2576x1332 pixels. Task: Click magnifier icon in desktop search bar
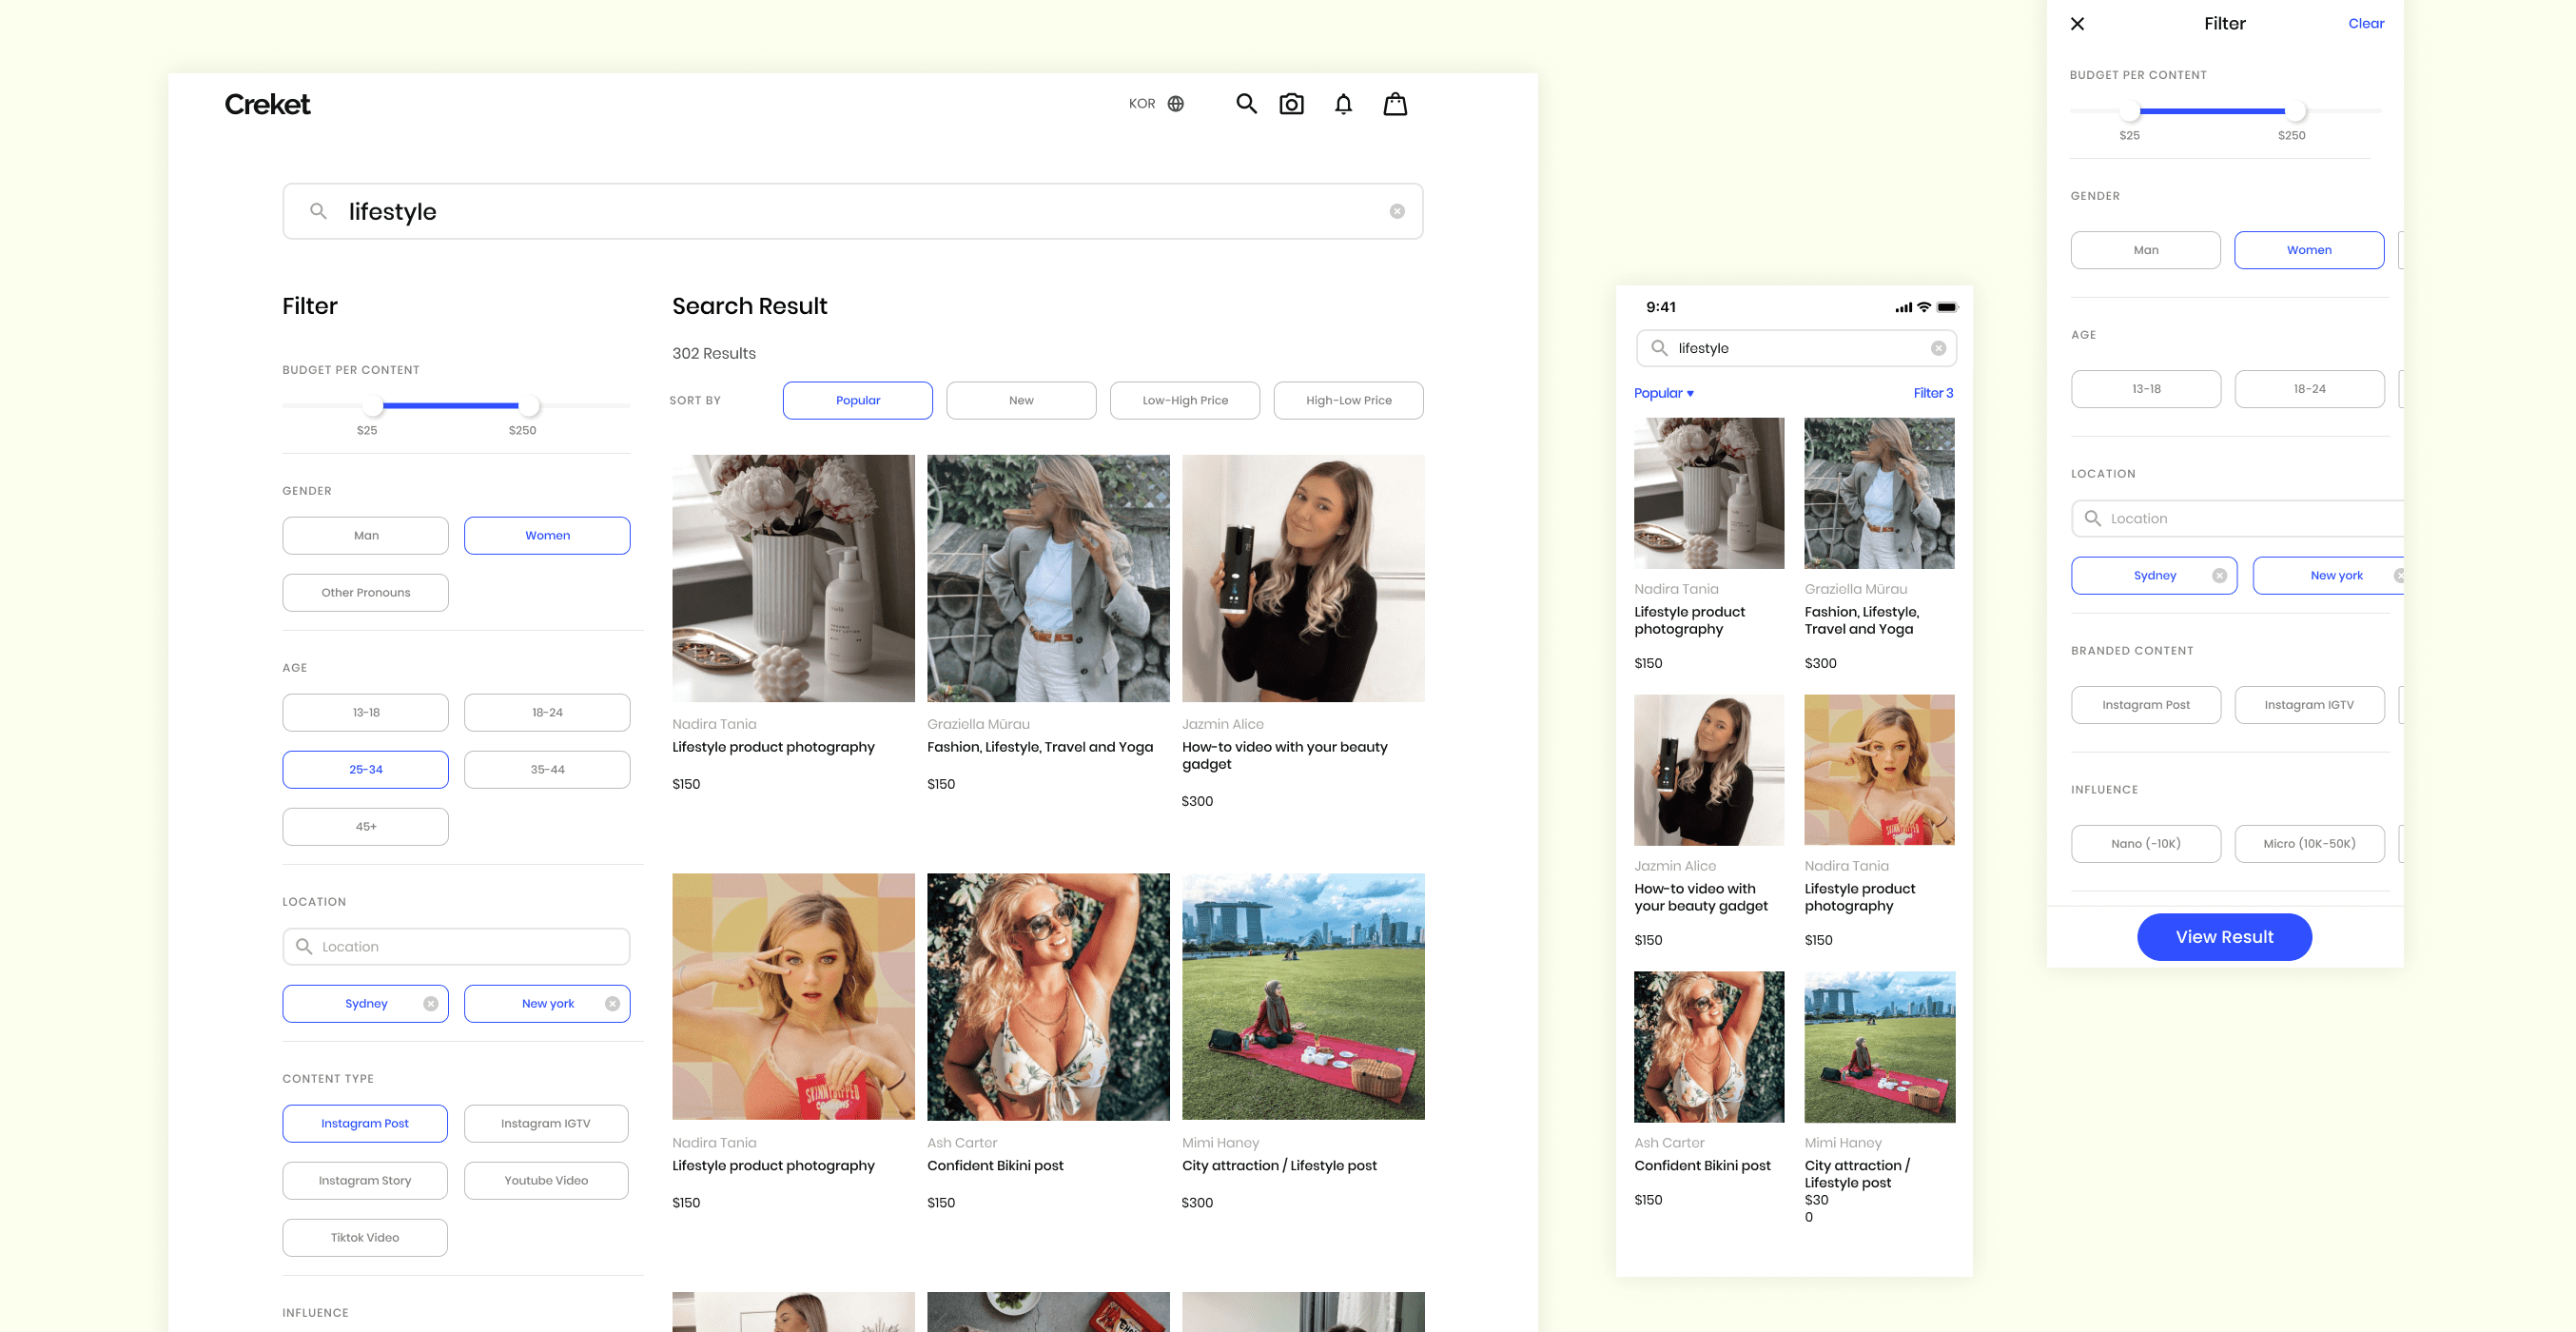(x=318, y=211)
